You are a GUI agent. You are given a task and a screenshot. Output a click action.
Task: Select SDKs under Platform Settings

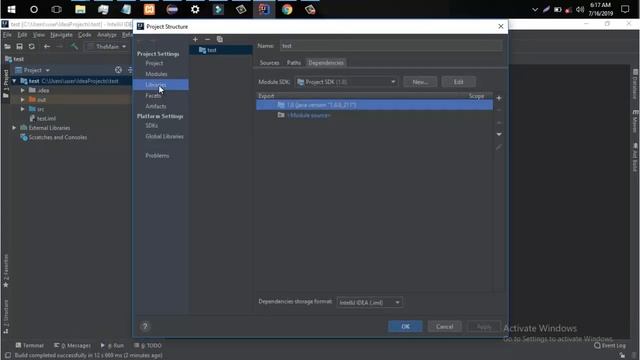pos(151,125)
